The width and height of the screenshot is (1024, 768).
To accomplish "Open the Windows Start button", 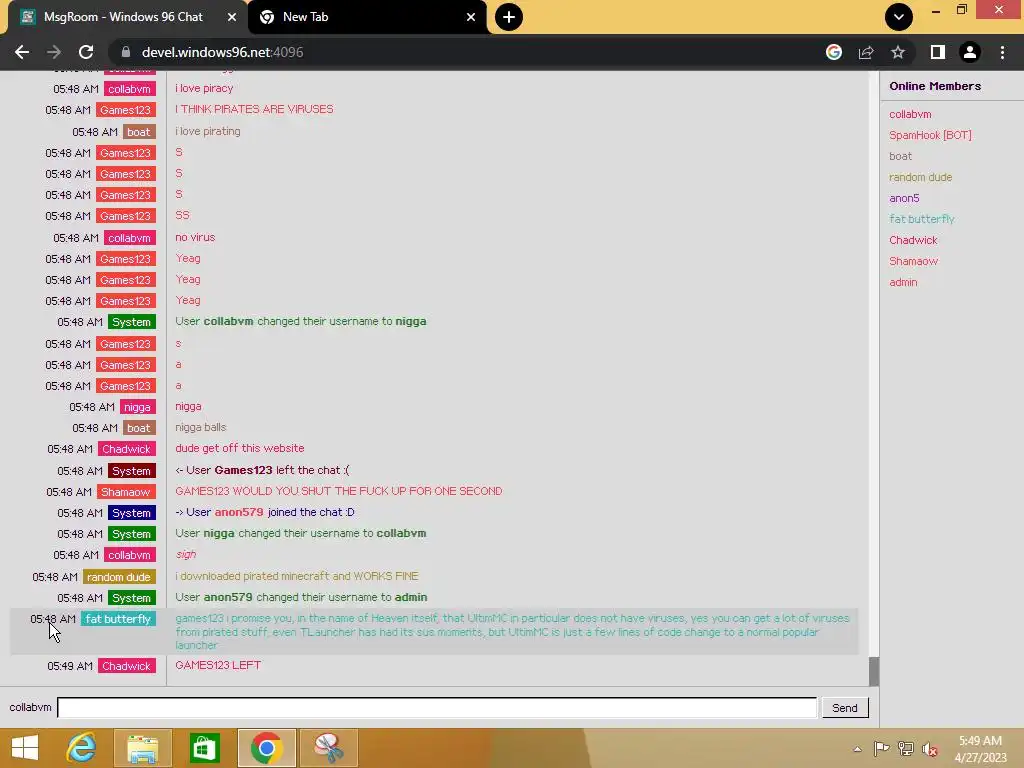I will (x=25, y=748).
